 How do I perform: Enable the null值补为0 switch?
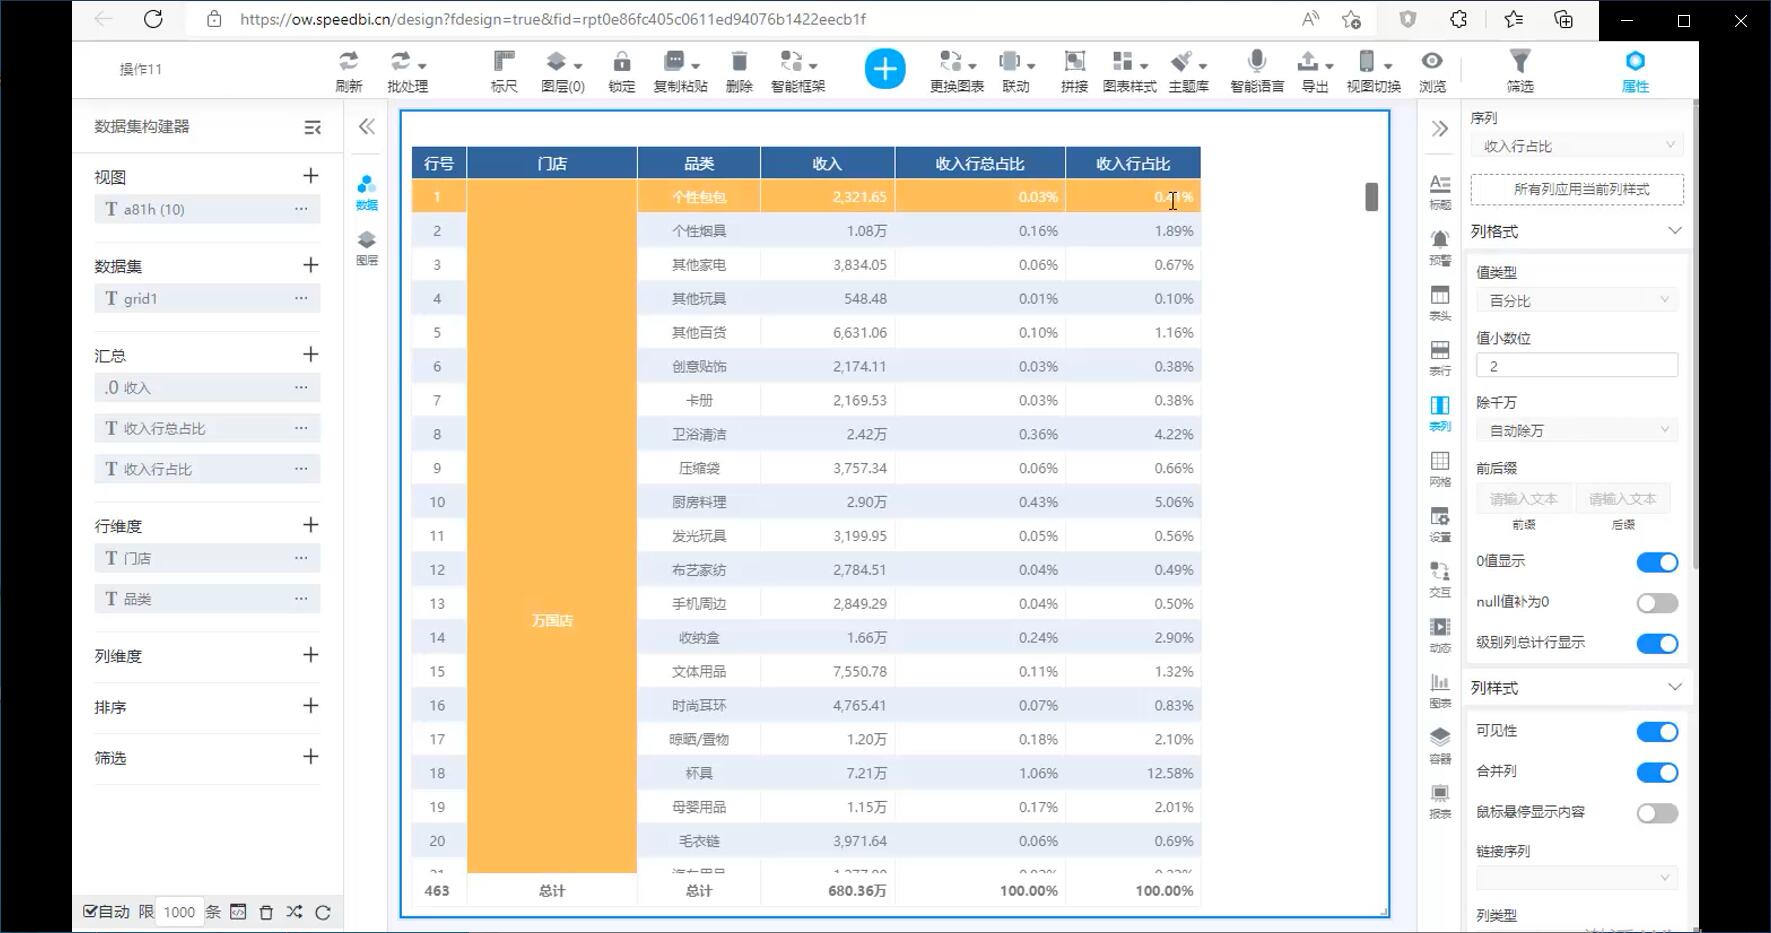tap(1656, 603)
